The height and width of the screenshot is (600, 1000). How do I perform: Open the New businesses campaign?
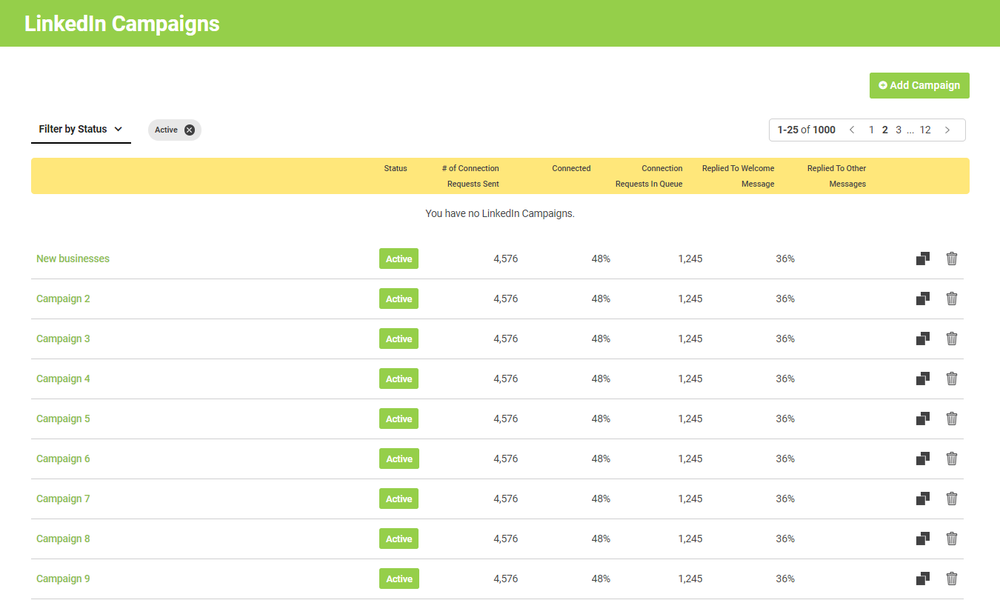pos(73,258)
